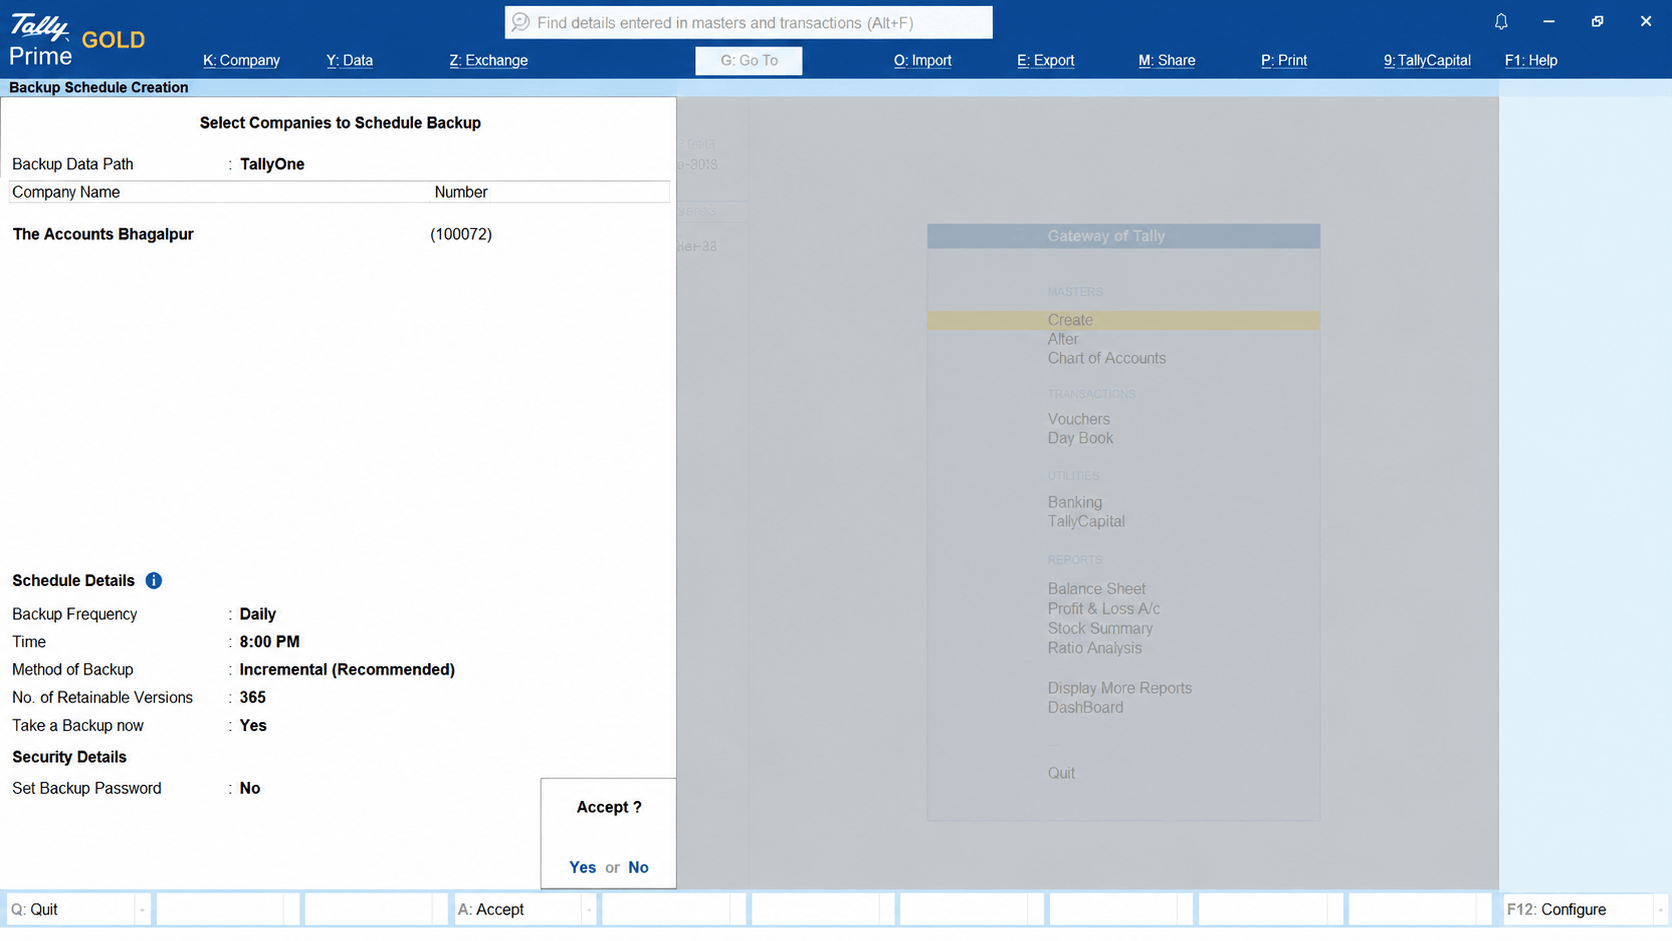Open the O: Import menu
Screen dimensions: 1672x941
[x=922, y=60]
